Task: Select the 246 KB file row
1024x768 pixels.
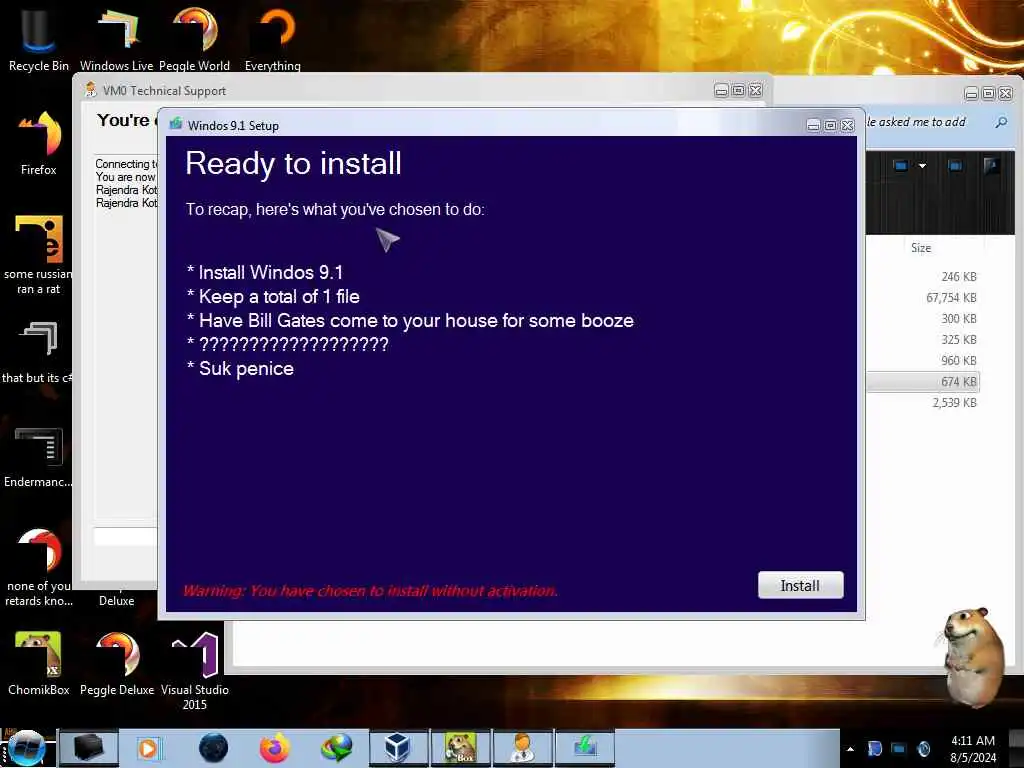Action: (x=923, y=277)
